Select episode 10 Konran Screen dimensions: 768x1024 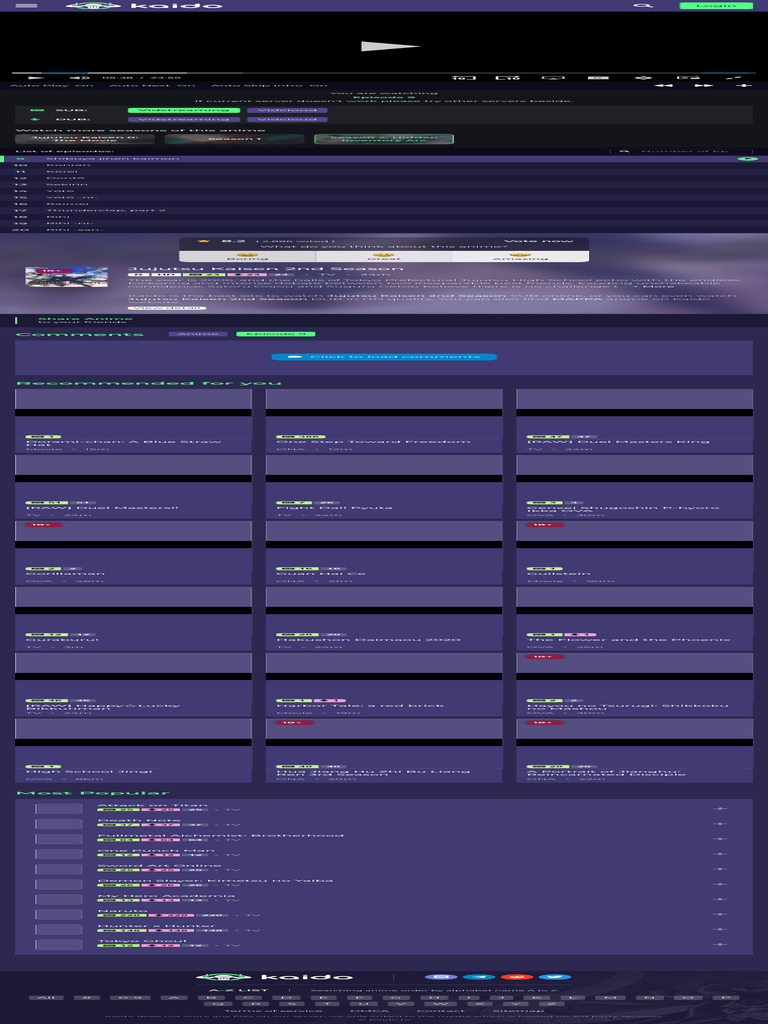(x=384, y=165)
